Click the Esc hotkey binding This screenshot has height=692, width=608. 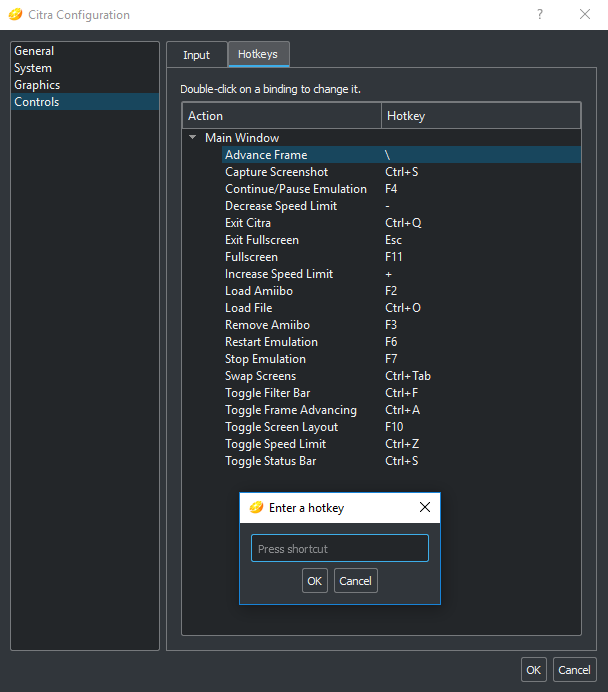393,240
